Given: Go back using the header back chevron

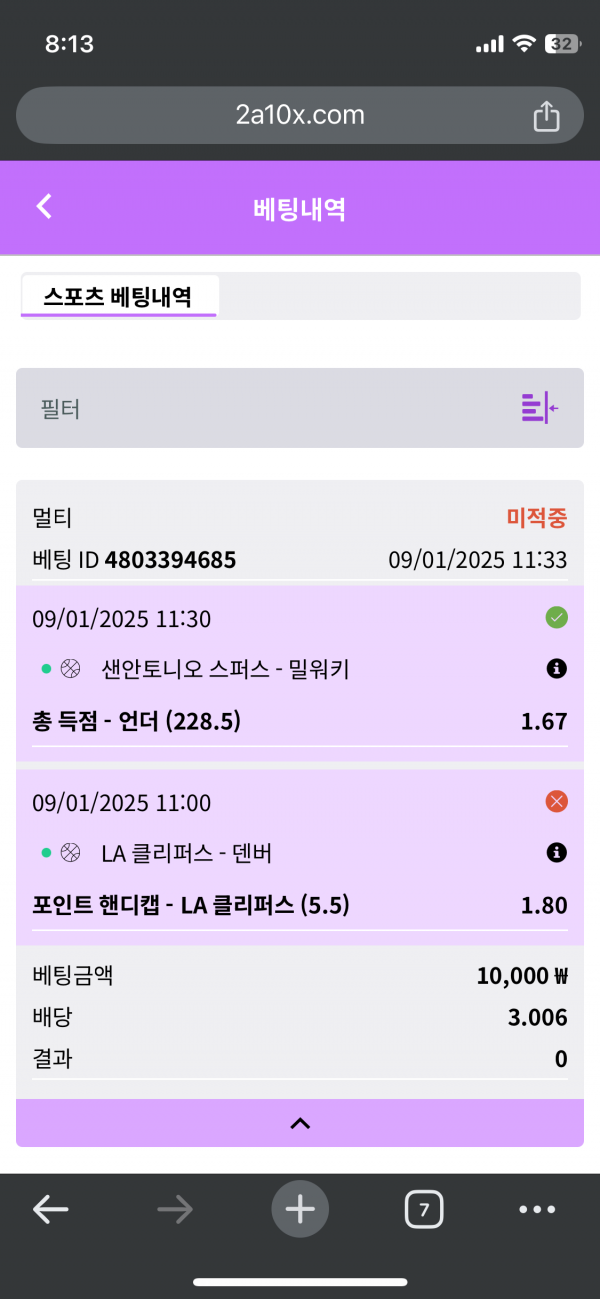Looking at the screenshot, I should (44, 206).
